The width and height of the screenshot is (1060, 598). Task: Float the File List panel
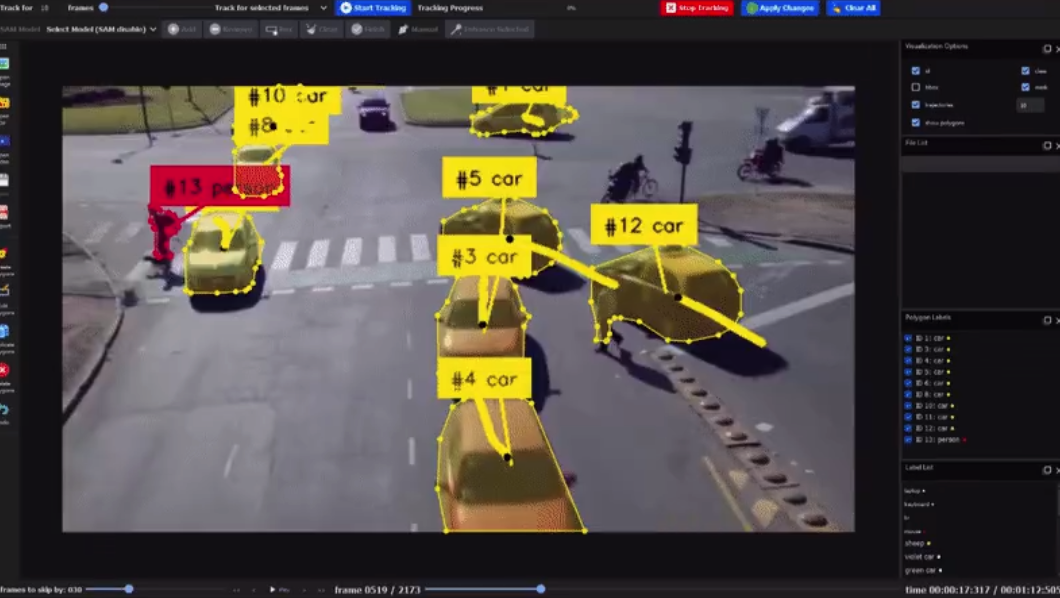click(x=1046, y=145)
